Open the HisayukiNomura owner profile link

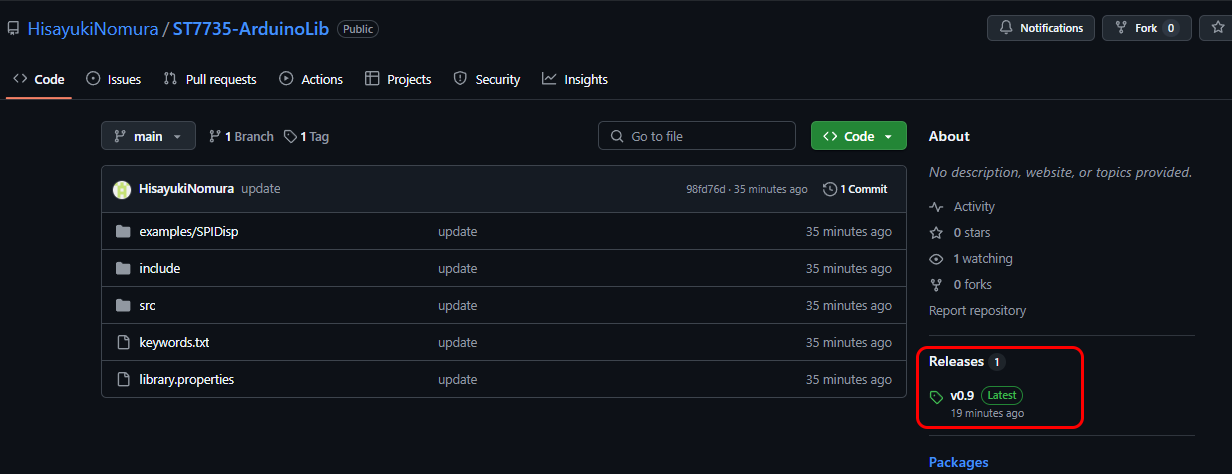click(x=93, y=29)
